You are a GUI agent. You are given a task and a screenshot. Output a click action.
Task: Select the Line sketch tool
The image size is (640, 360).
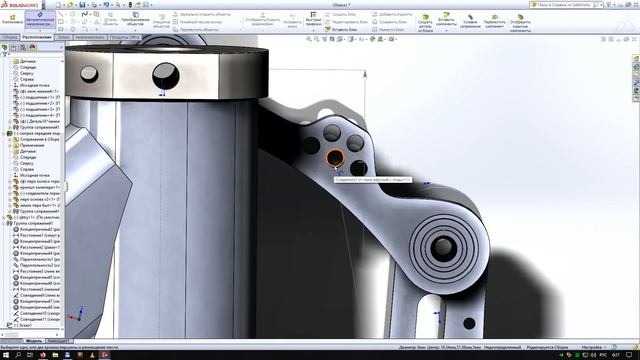[x=61, y=14]
